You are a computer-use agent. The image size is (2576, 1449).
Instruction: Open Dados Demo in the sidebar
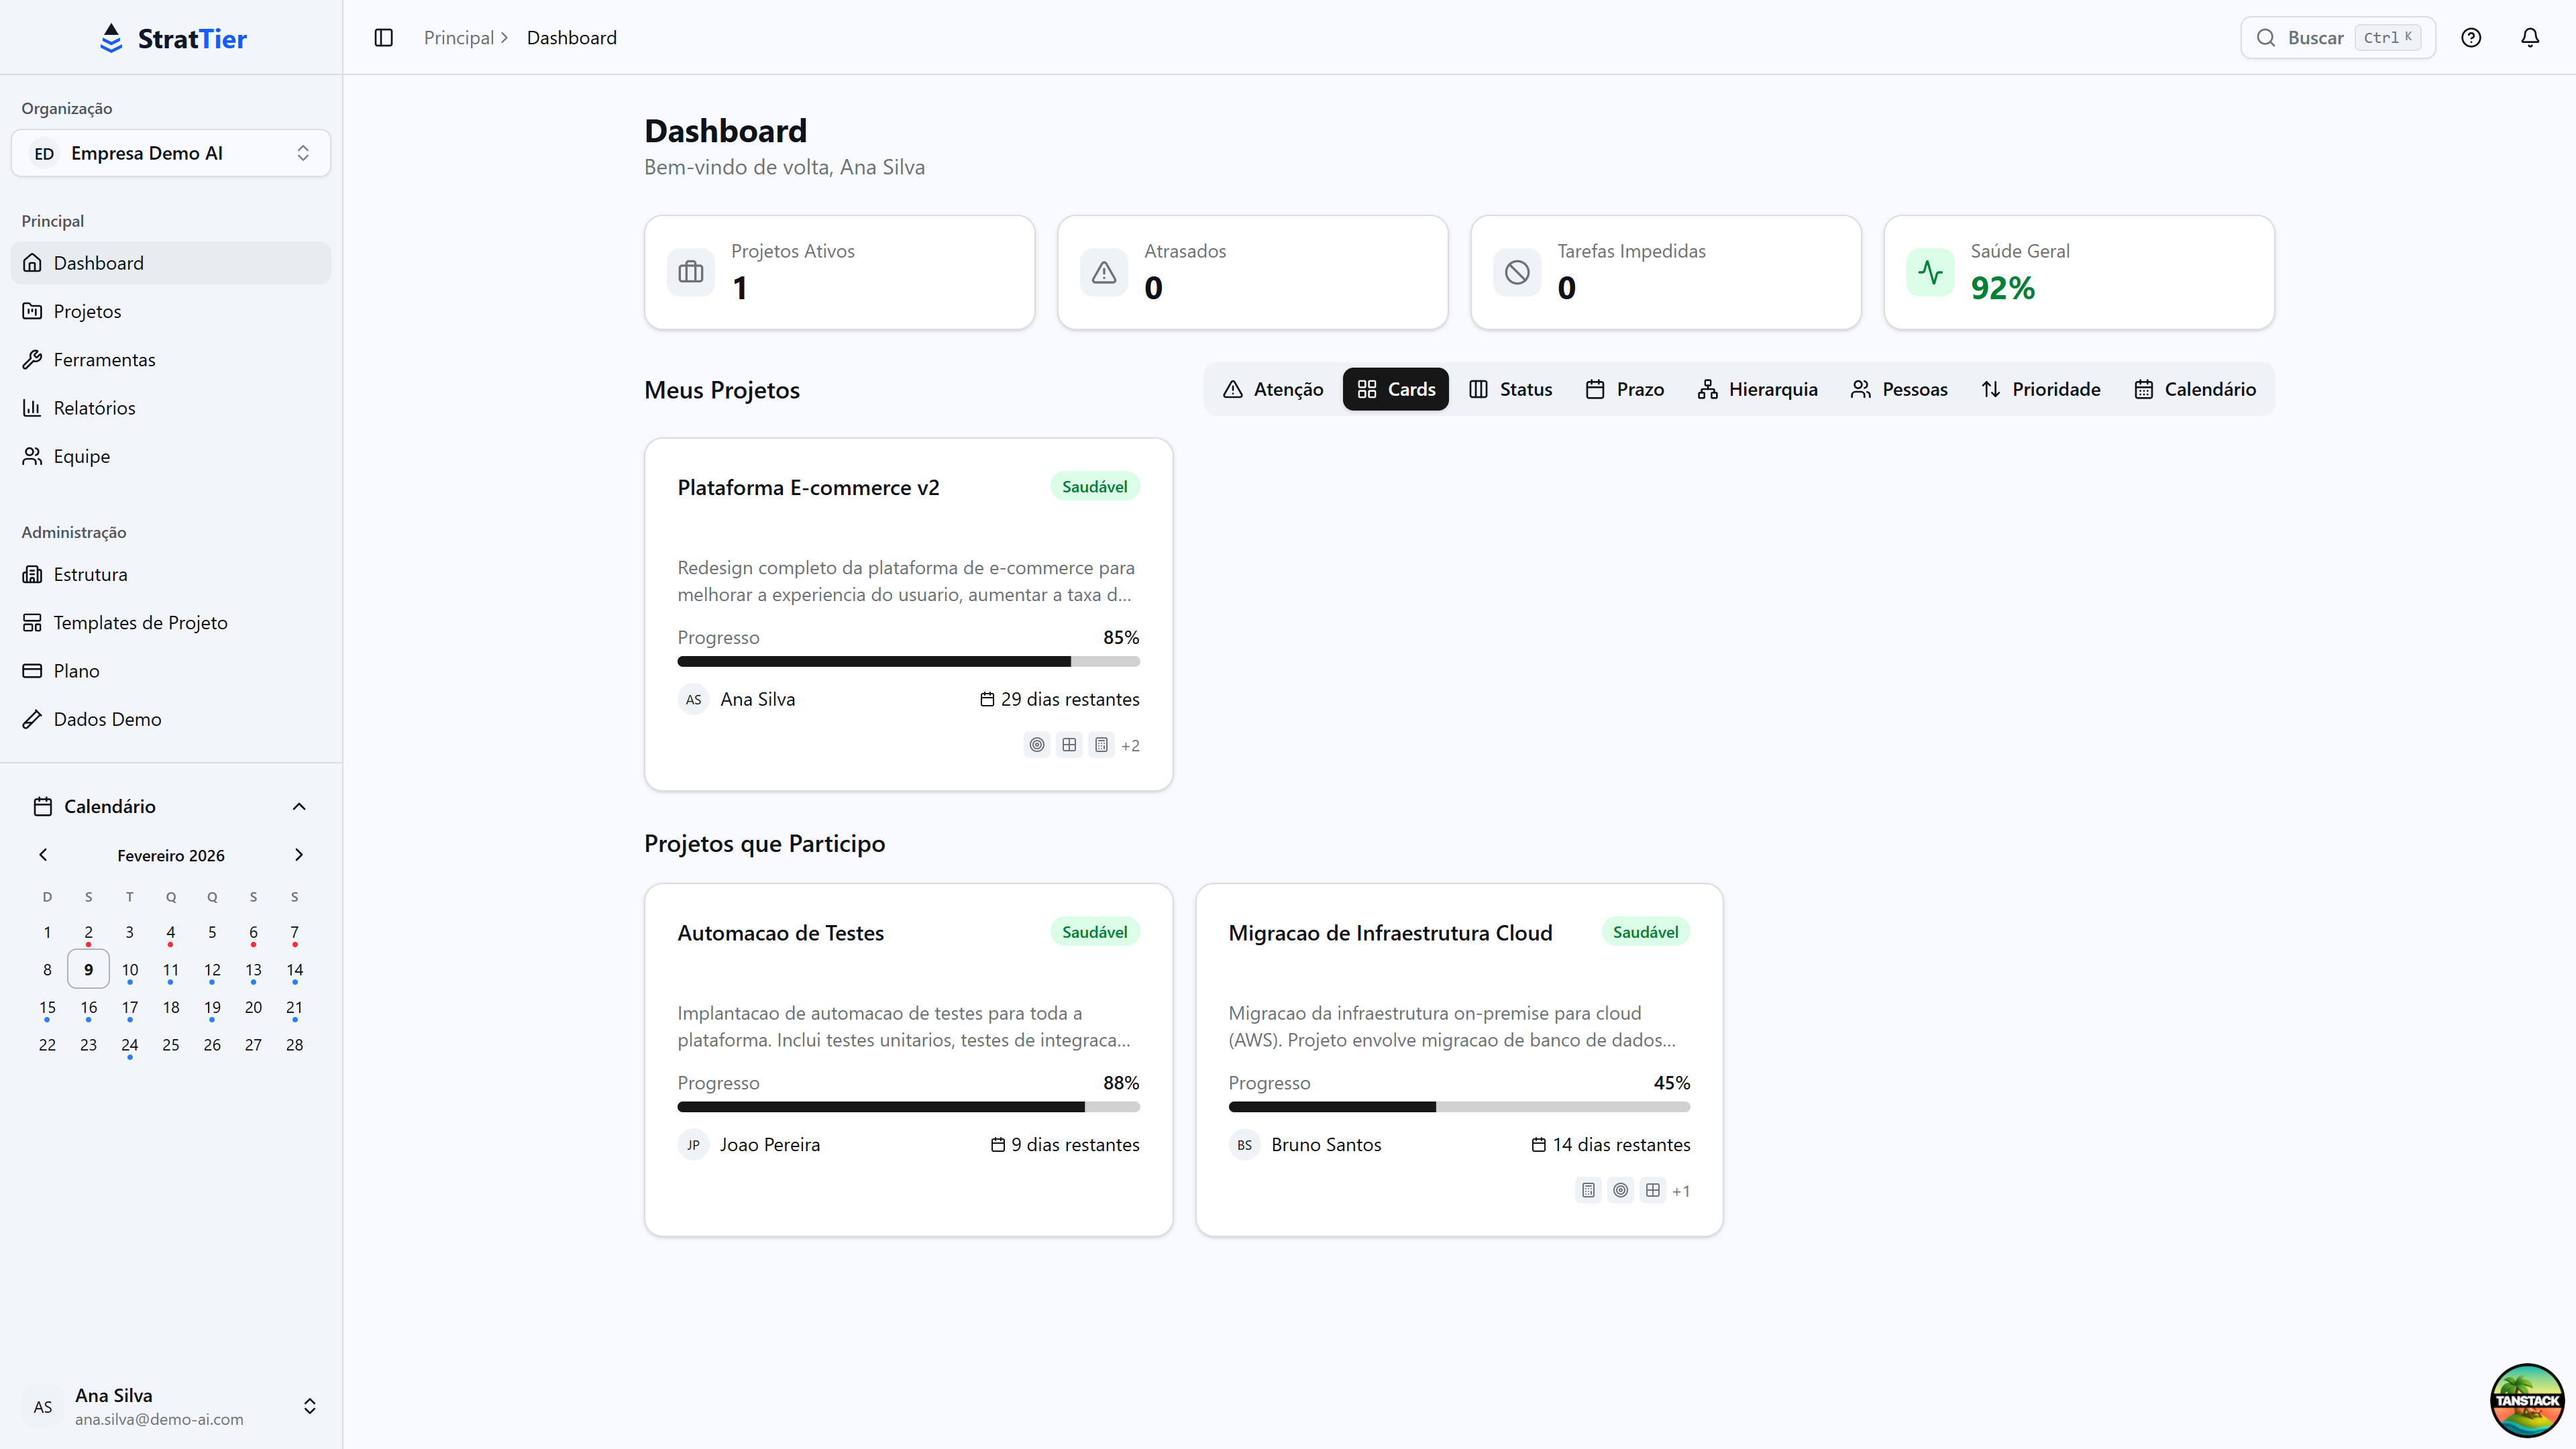107,718
